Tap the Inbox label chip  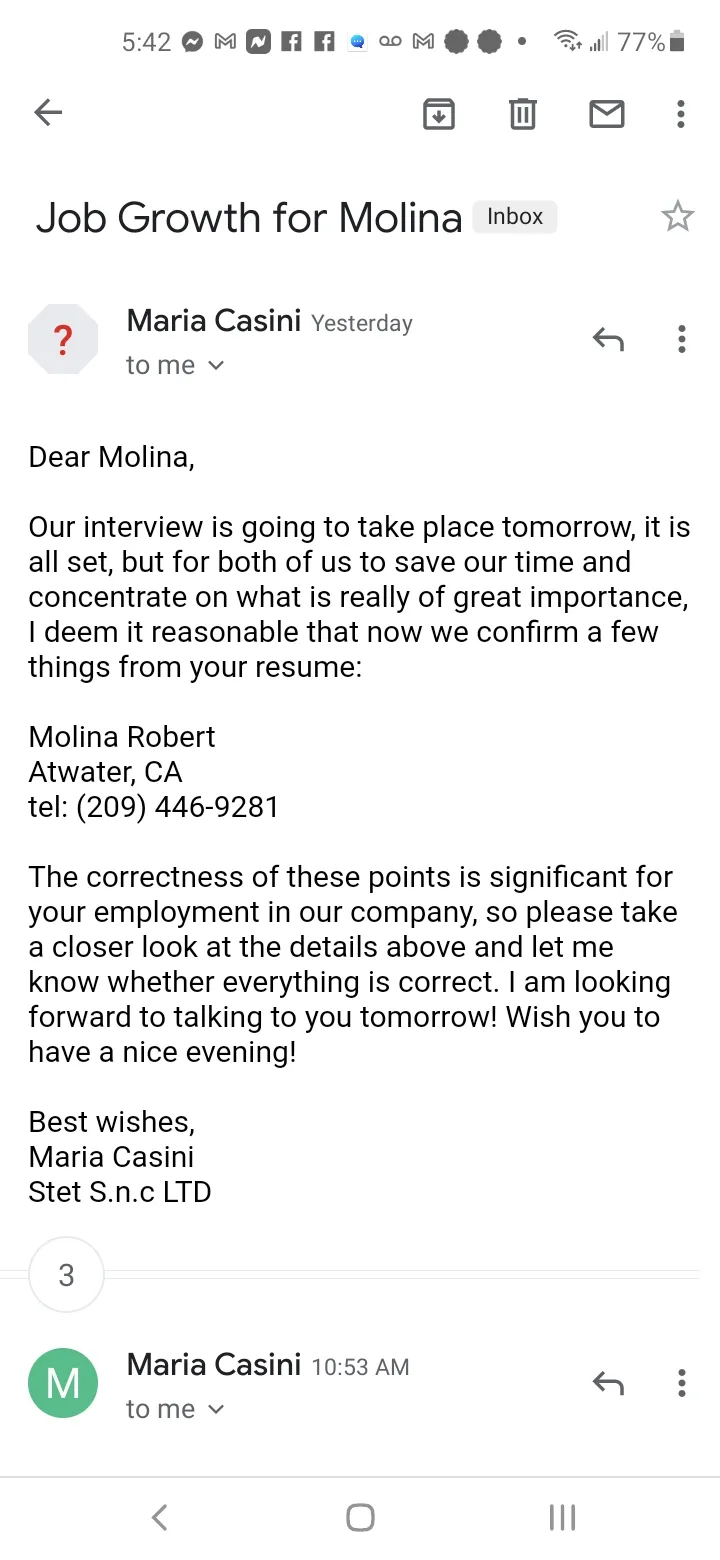coord(515,217)
